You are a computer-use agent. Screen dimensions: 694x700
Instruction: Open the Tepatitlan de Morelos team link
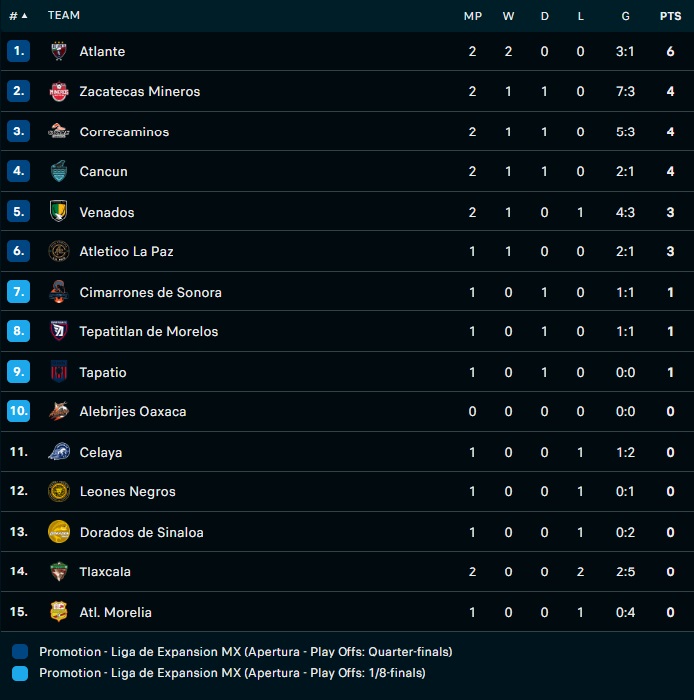148,332
